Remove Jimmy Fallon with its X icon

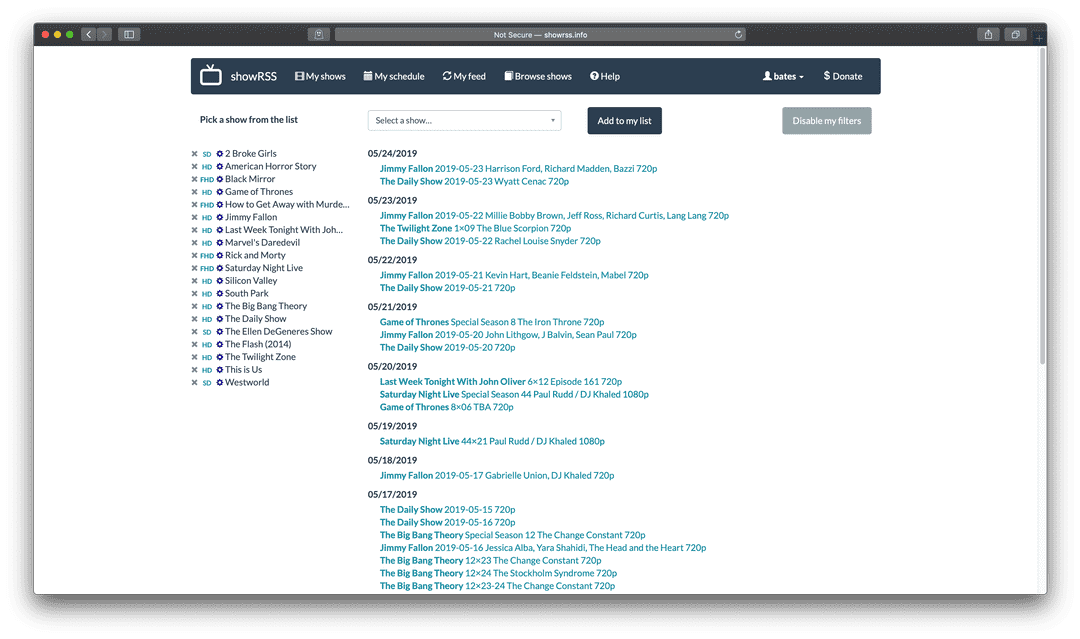coord(194,218)
